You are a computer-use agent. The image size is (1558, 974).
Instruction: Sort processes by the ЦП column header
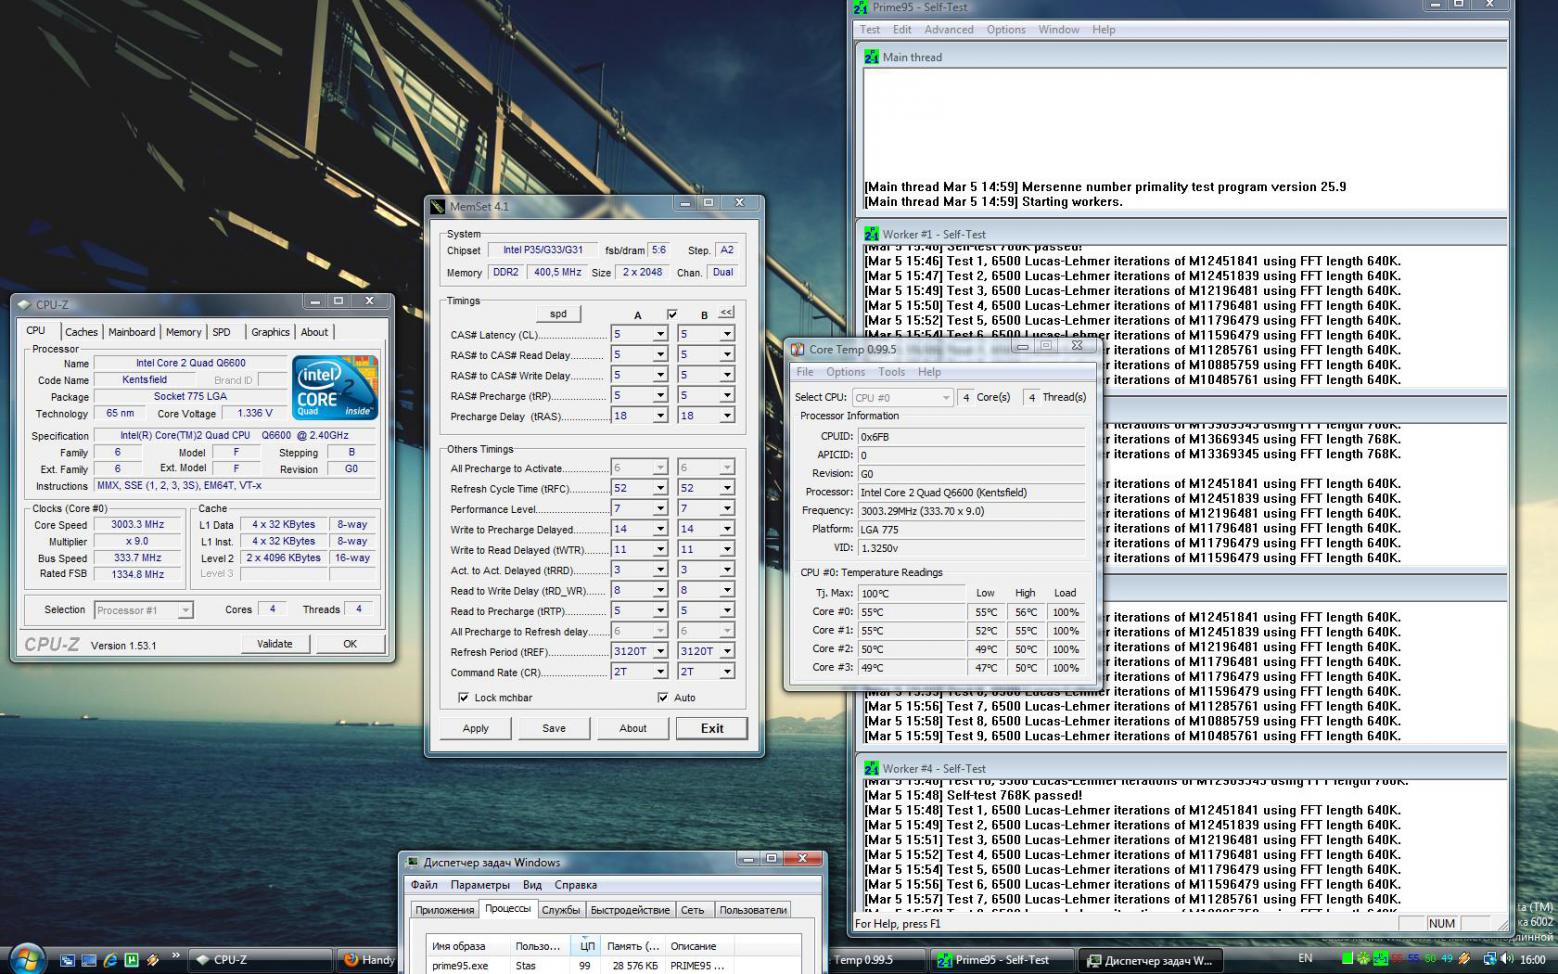587,946
